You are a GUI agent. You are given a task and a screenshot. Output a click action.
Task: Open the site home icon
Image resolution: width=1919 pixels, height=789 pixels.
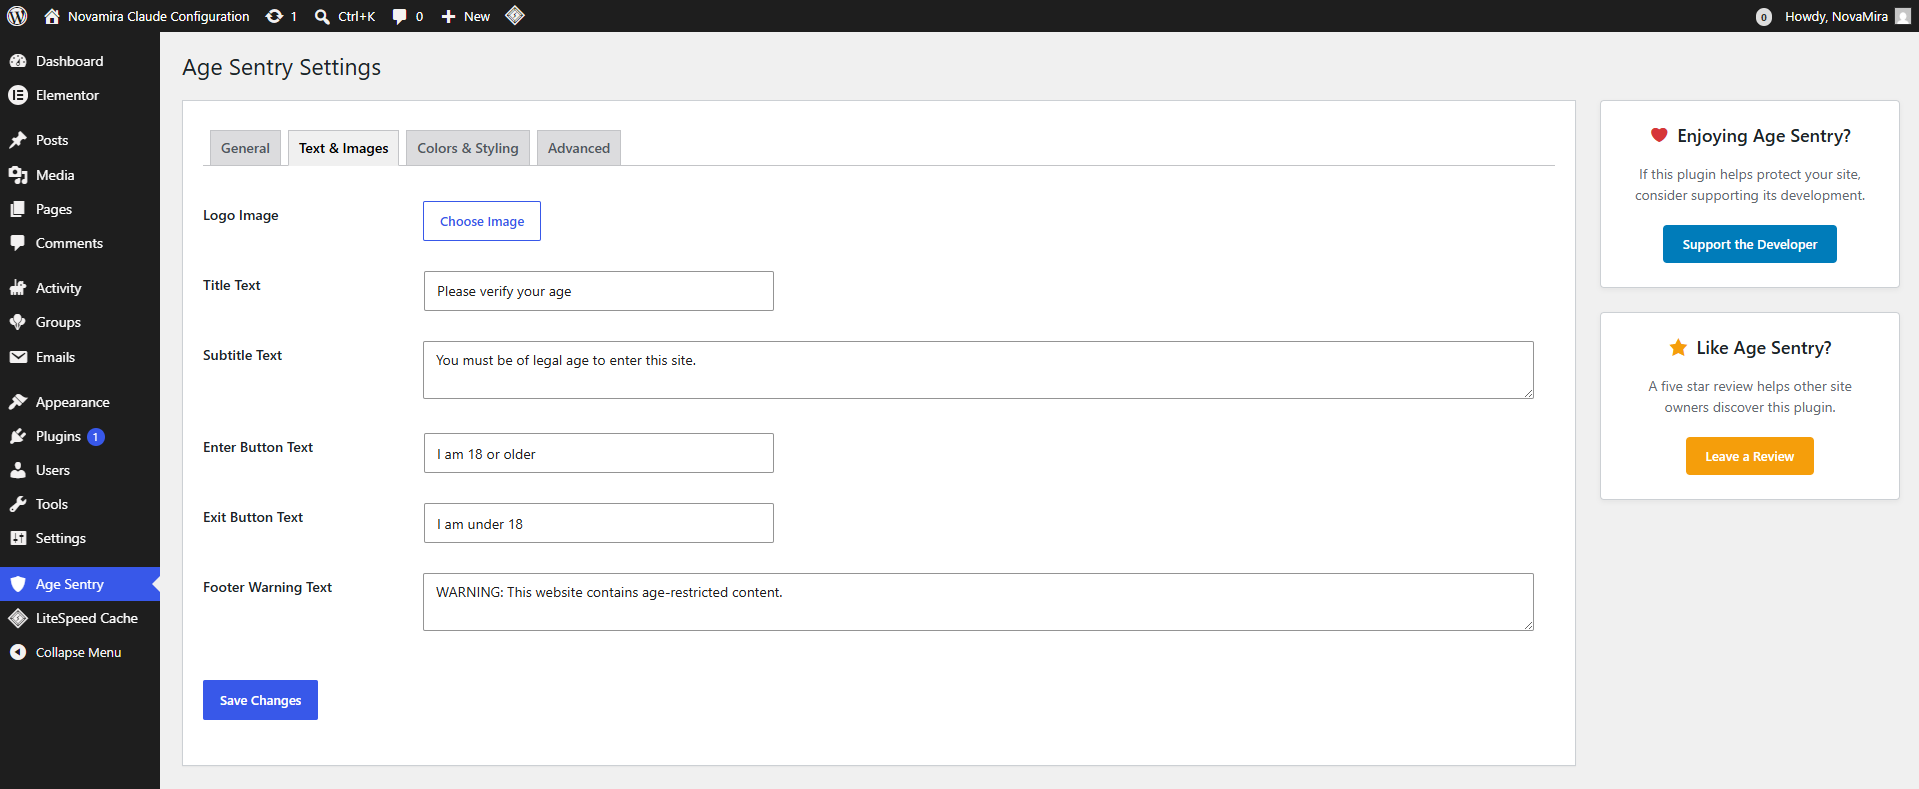pyautogui.click(x=52, y=16)
